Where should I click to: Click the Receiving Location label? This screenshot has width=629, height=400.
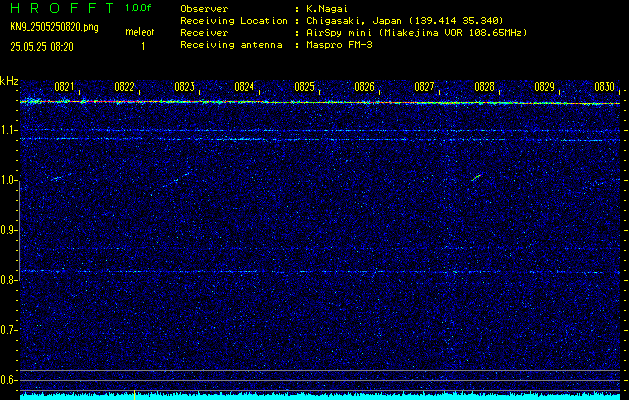coord(234,21)
